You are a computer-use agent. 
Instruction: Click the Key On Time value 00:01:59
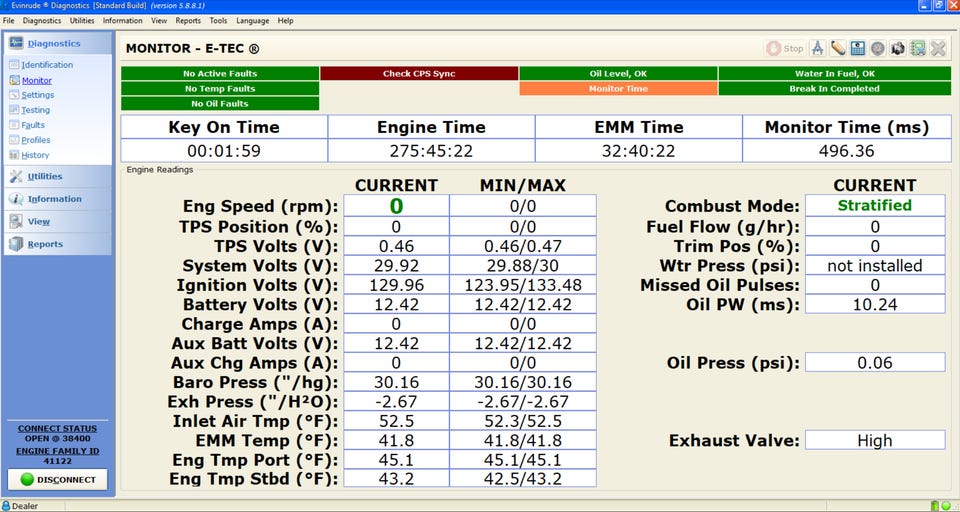point(224,151)
